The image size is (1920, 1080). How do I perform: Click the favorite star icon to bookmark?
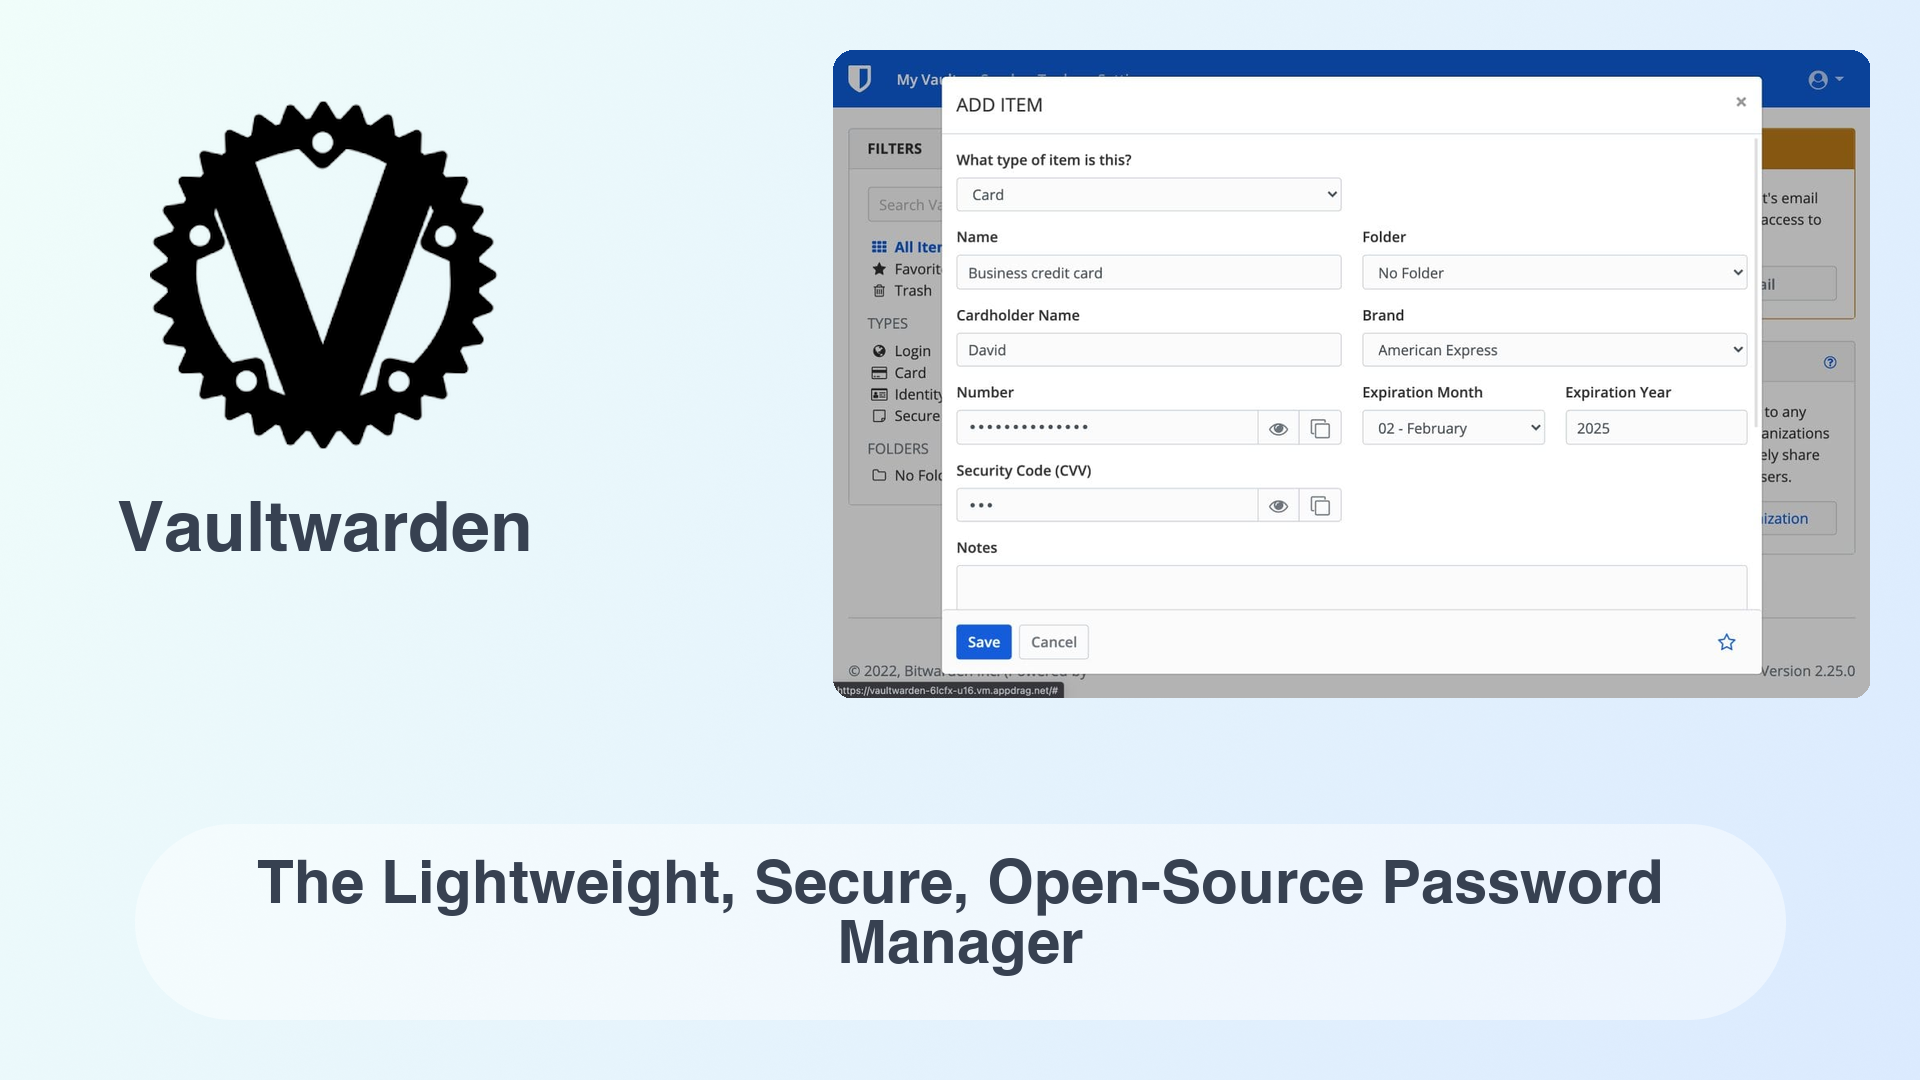tap(1726, 642)
